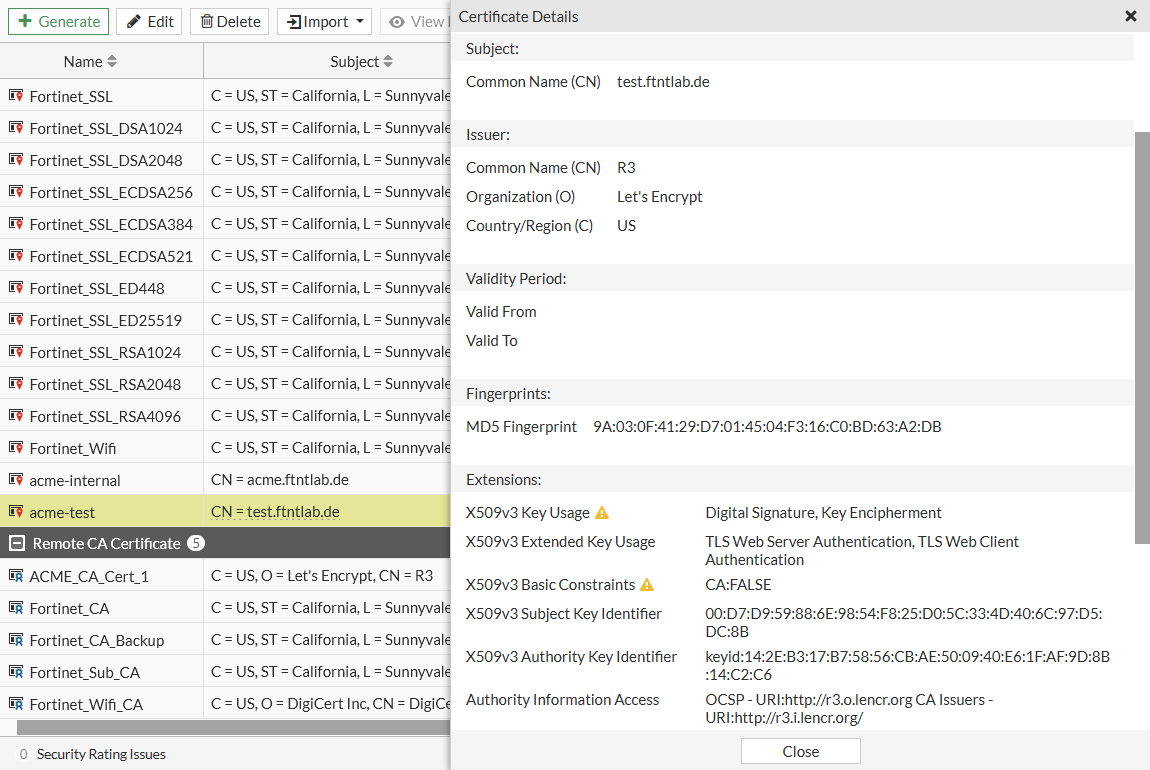Click the Close button in Certificate Details
This screenshot has width=1150, height=770.
[x=799, y=751]
